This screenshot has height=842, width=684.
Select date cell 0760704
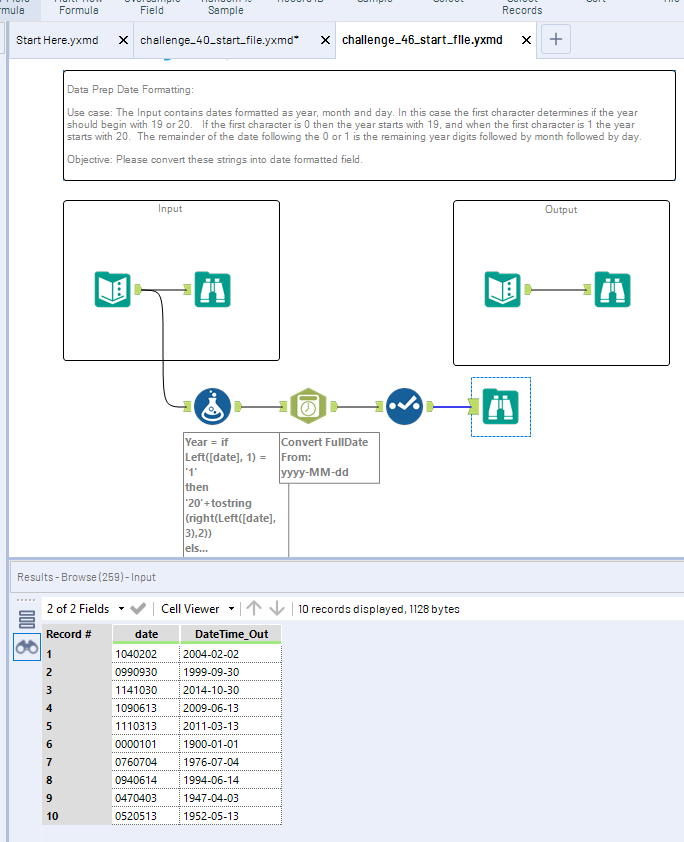click(146, 762)
